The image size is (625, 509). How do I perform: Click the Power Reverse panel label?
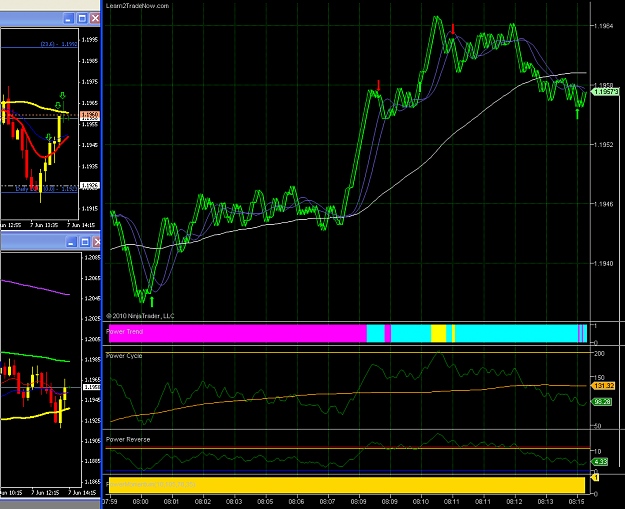pos(128,439)
